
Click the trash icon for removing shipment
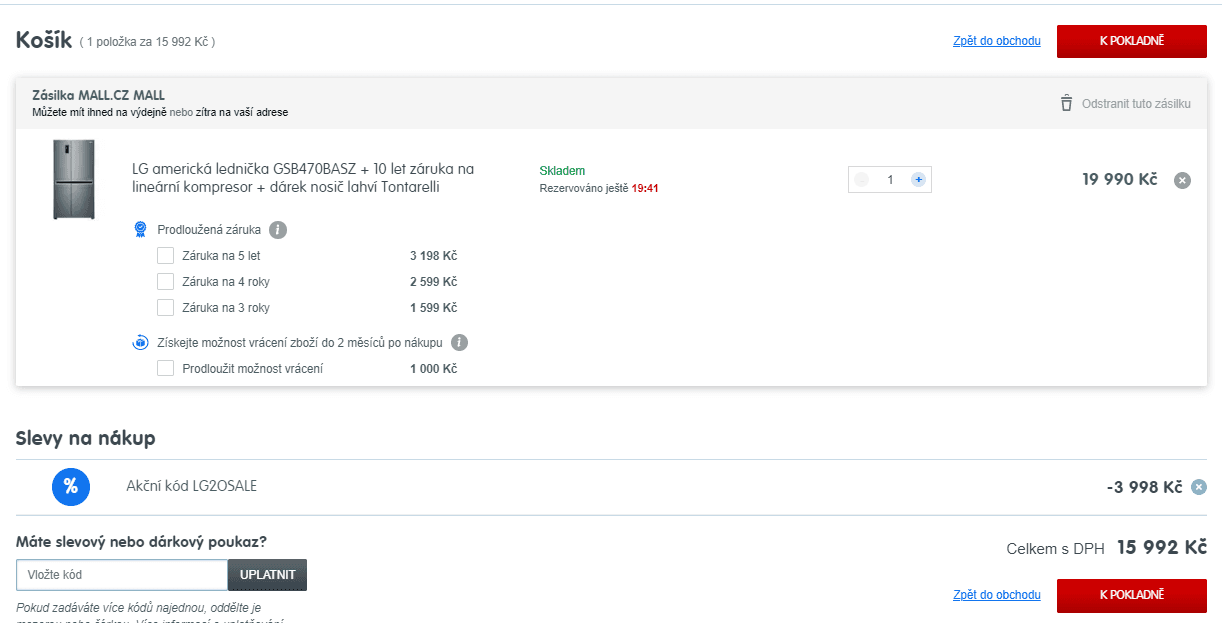1066,103
